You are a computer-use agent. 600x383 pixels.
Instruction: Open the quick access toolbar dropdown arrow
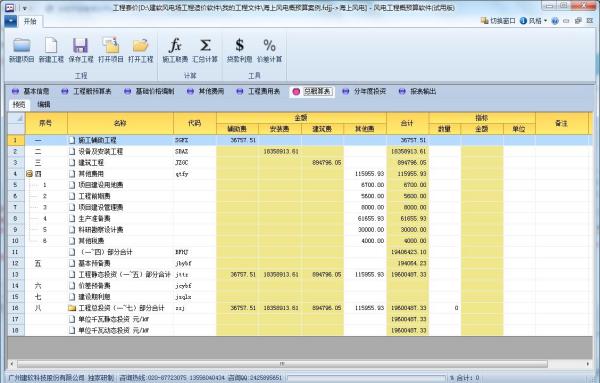(24, 8)
